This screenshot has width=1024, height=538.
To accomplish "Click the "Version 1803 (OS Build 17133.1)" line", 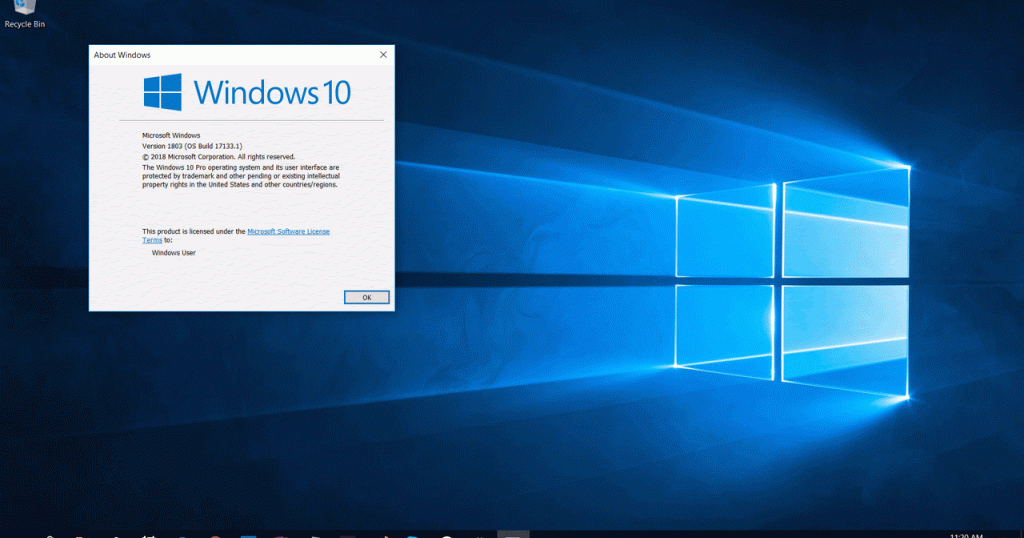I will point(192,146).
